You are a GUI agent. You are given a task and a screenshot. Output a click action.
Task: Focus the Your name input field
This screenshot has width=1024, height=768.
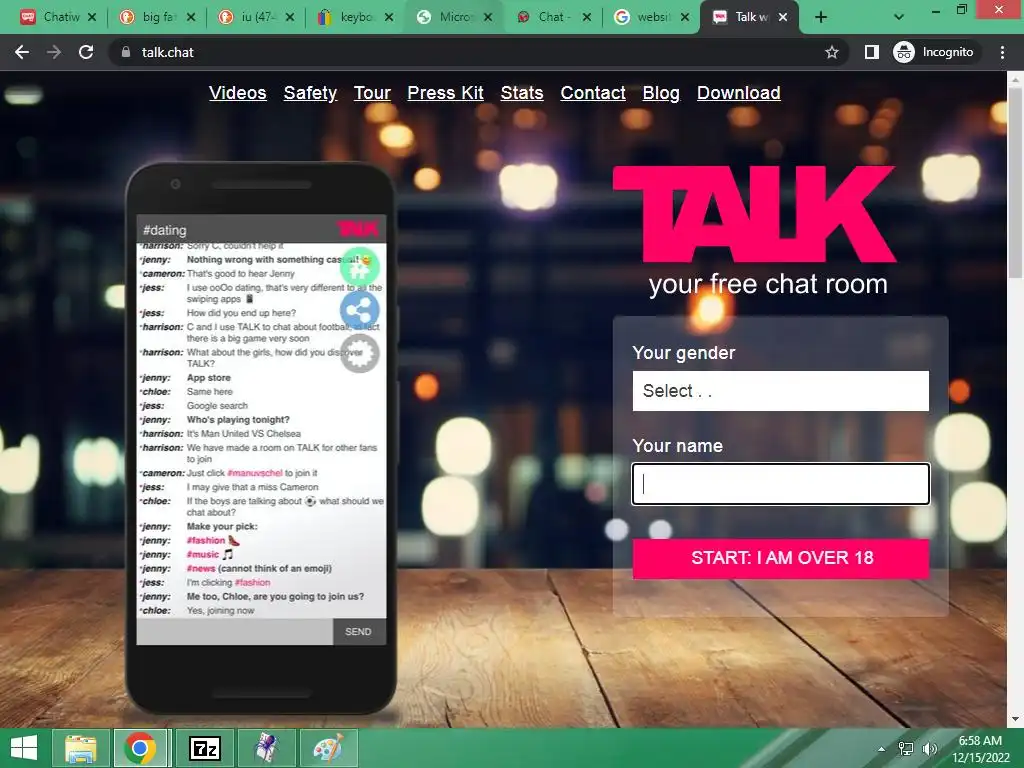tap(780, 484)
